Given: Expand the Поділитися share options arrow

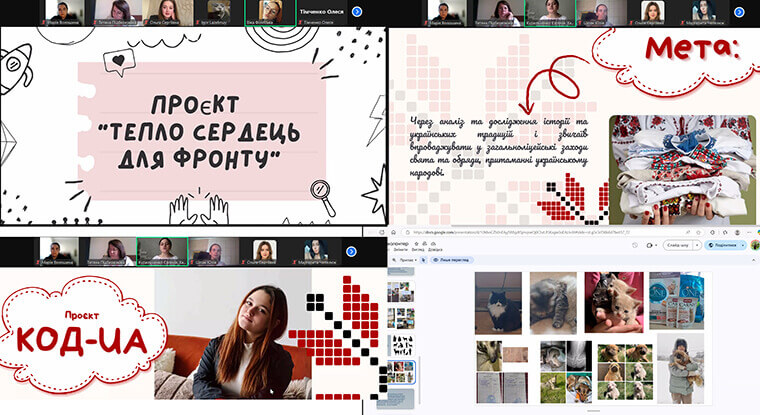Looking at the screenshot, I should pyautogui.click(x=741, y=245).
